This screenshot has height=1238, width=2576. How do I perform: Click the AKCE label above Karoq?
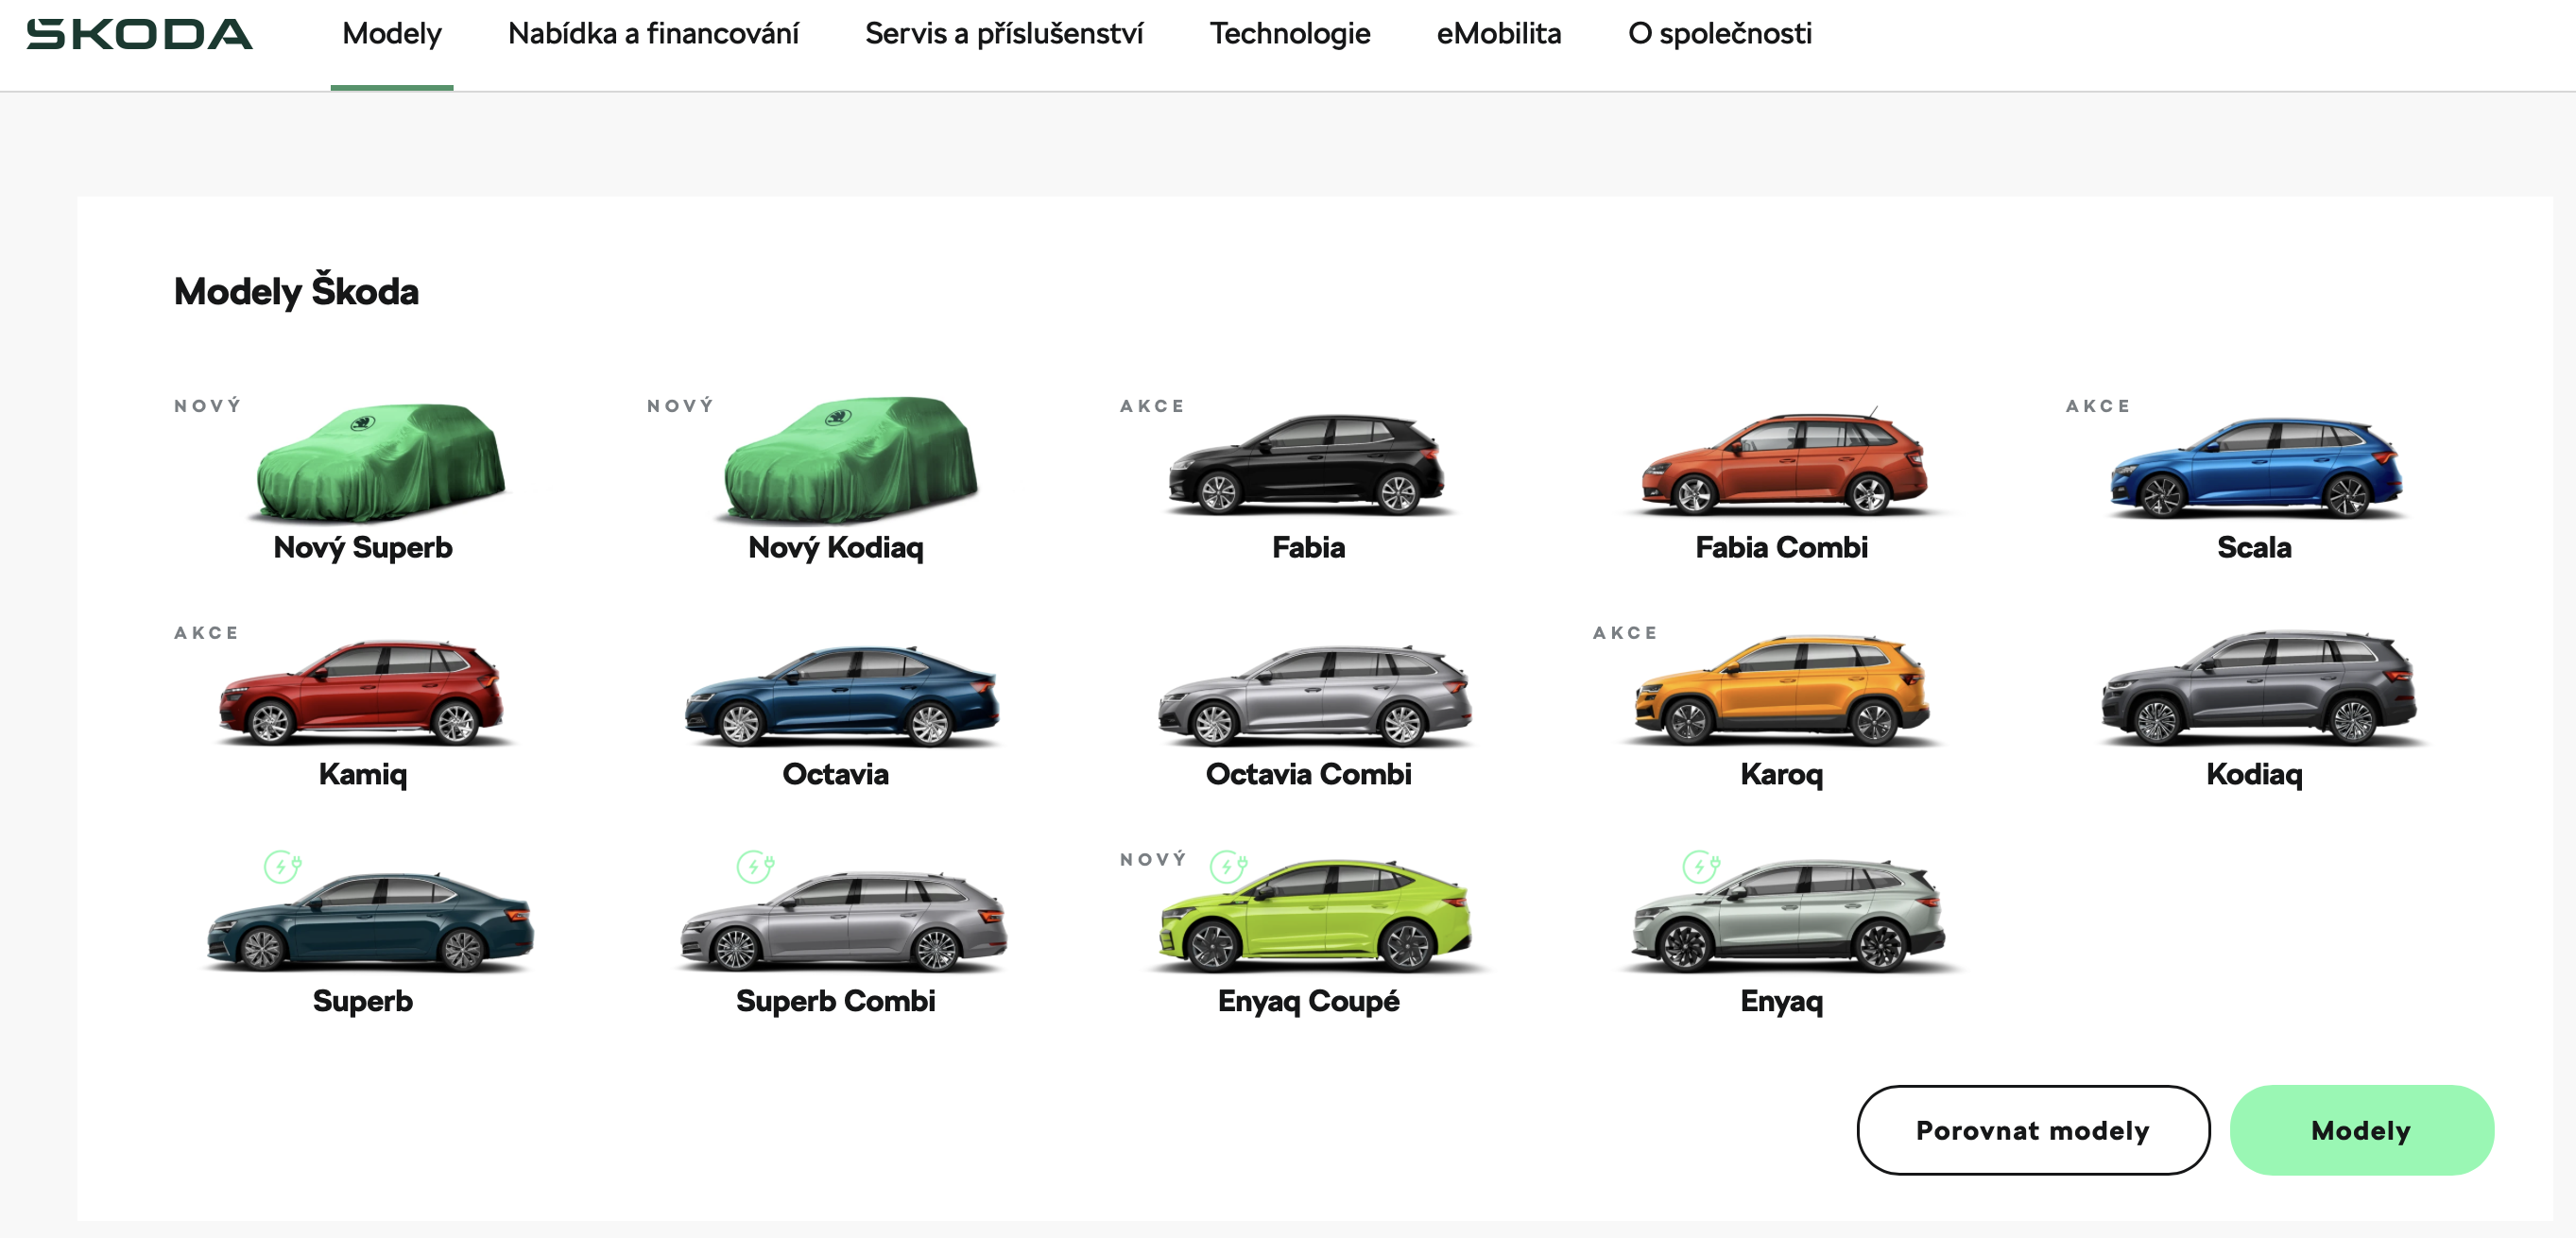1625,633
